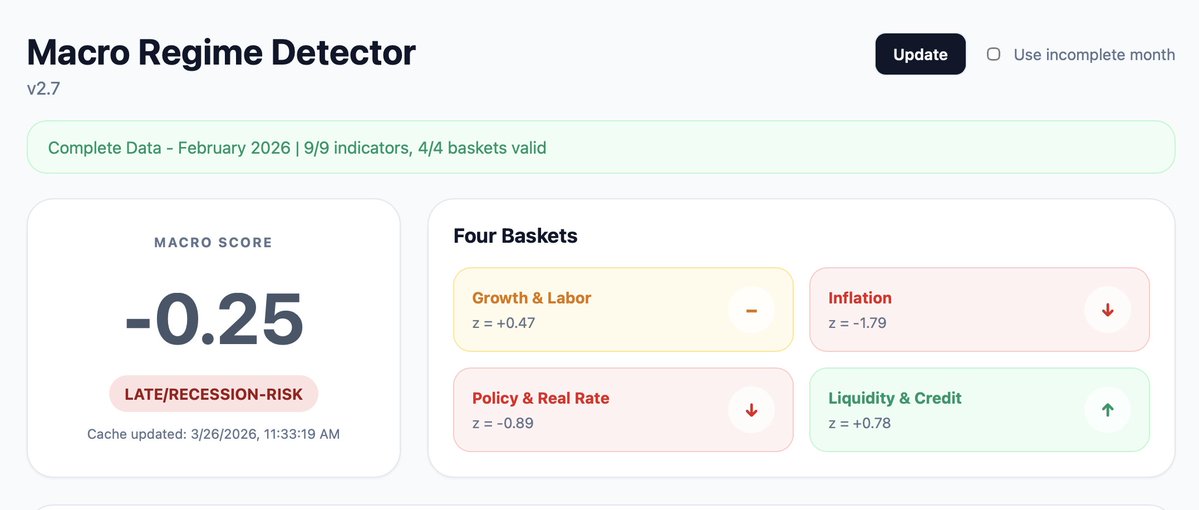Viewport: 1199px width, 510px height.
Task: Click the Update button
Action: [x=920, y=54]
